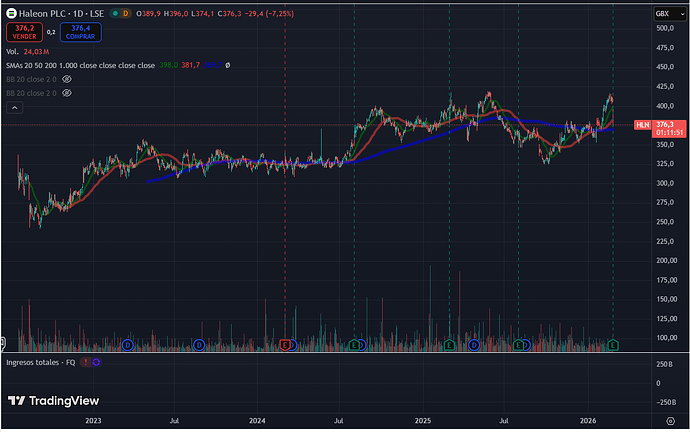Click the HLN price label on the axis
690x432 pixels.
(x=642, y=125)
